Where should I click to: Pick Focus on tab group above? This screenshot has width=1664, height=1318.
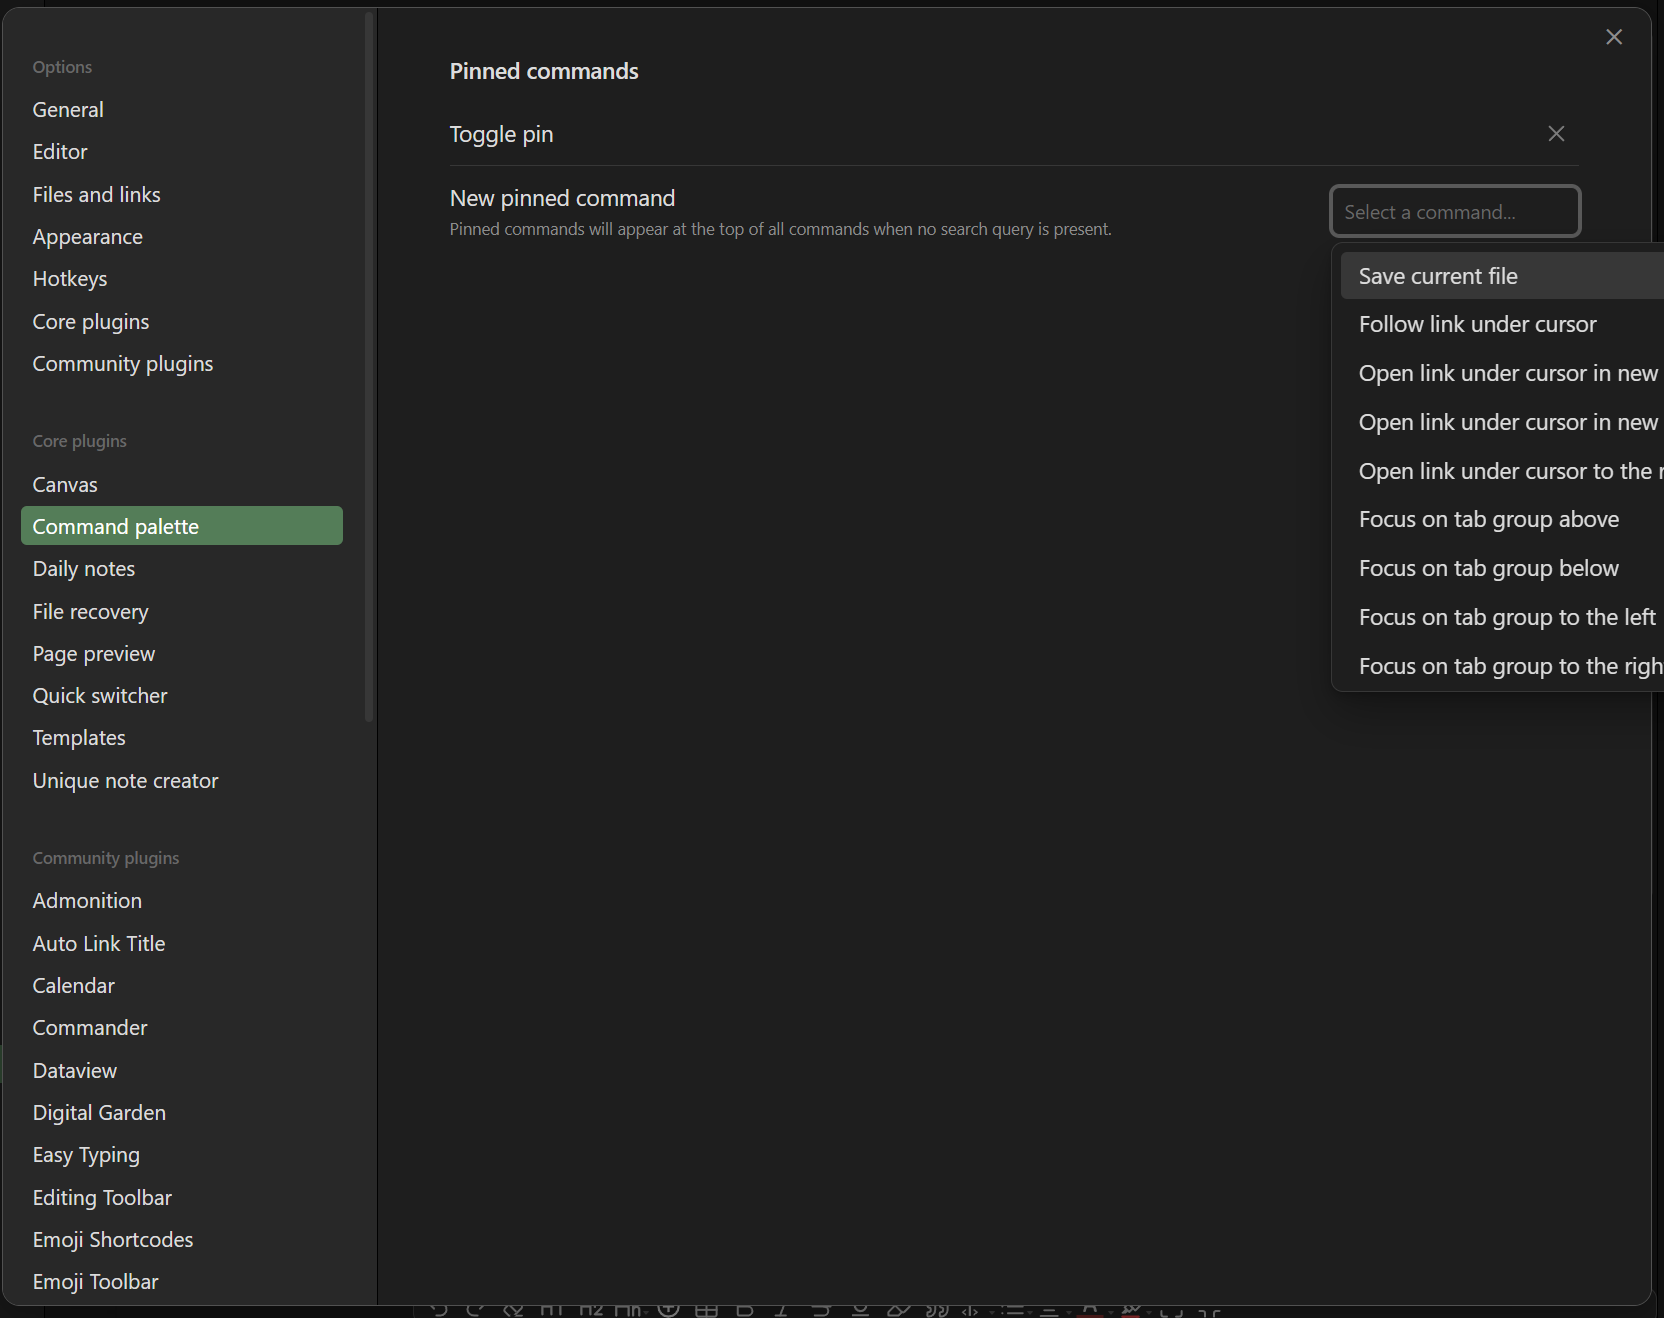pos(1501,519)
